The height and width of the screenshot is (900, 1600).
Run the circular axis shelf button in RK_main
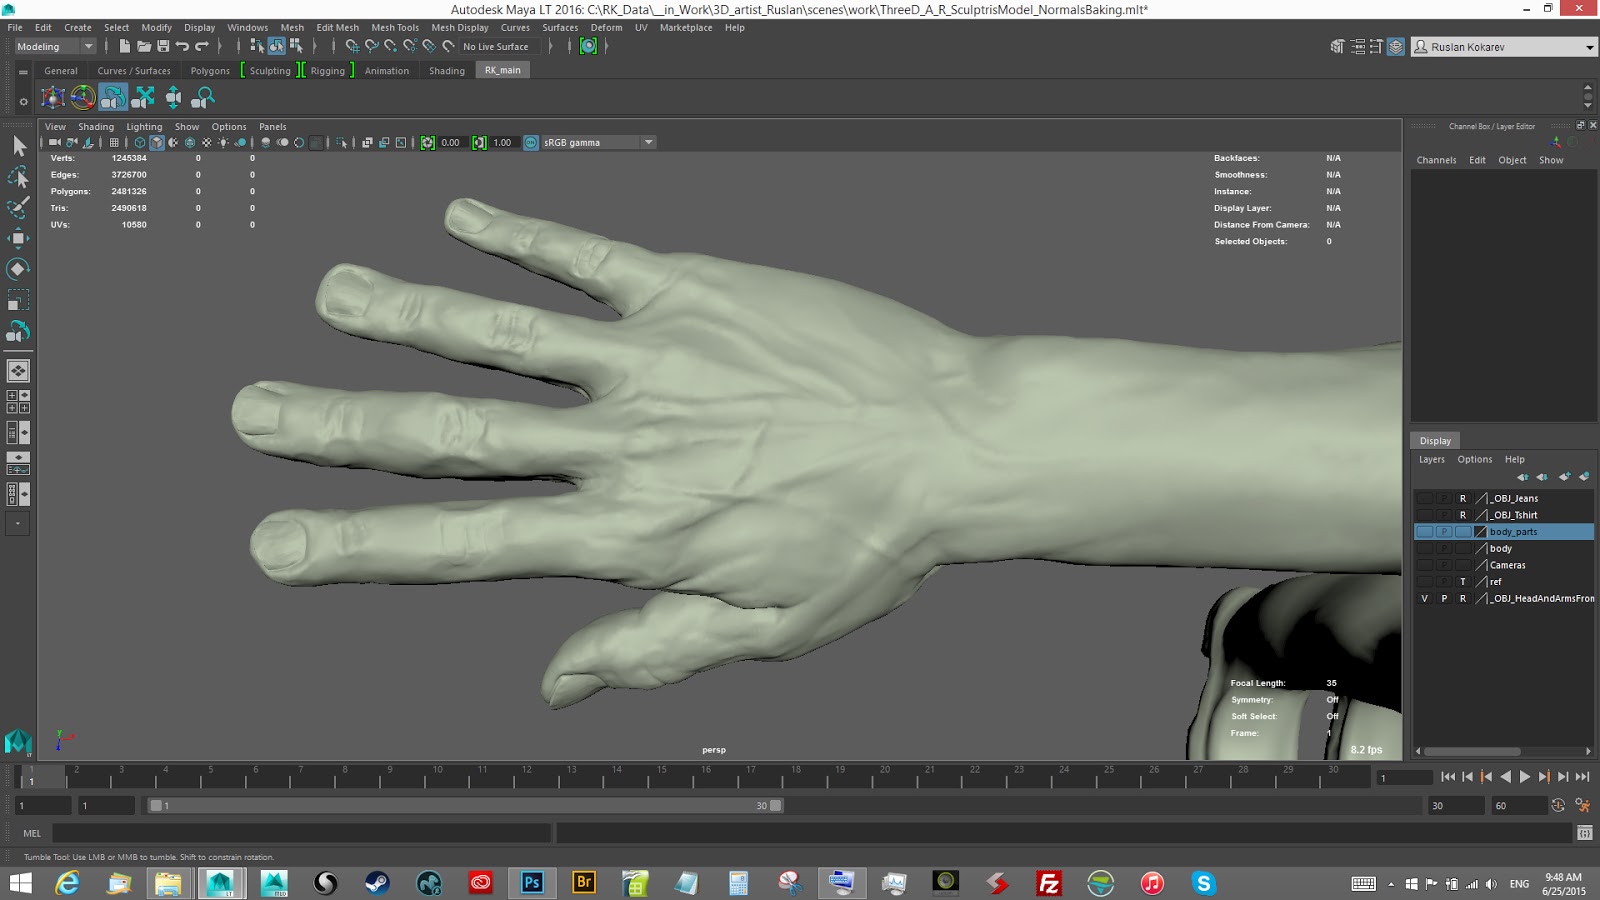[83, 97]
